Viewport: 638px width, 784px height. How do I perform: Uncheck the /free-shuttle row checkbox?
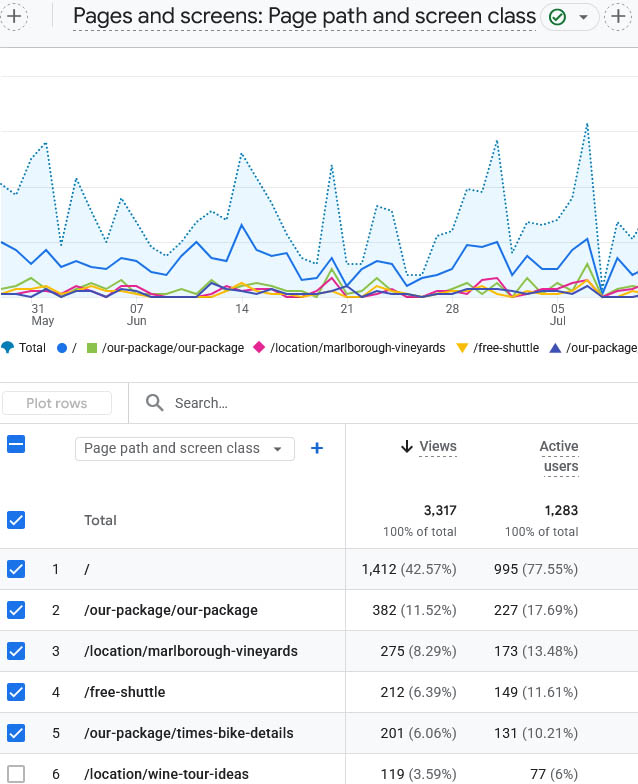pos(16,692)
